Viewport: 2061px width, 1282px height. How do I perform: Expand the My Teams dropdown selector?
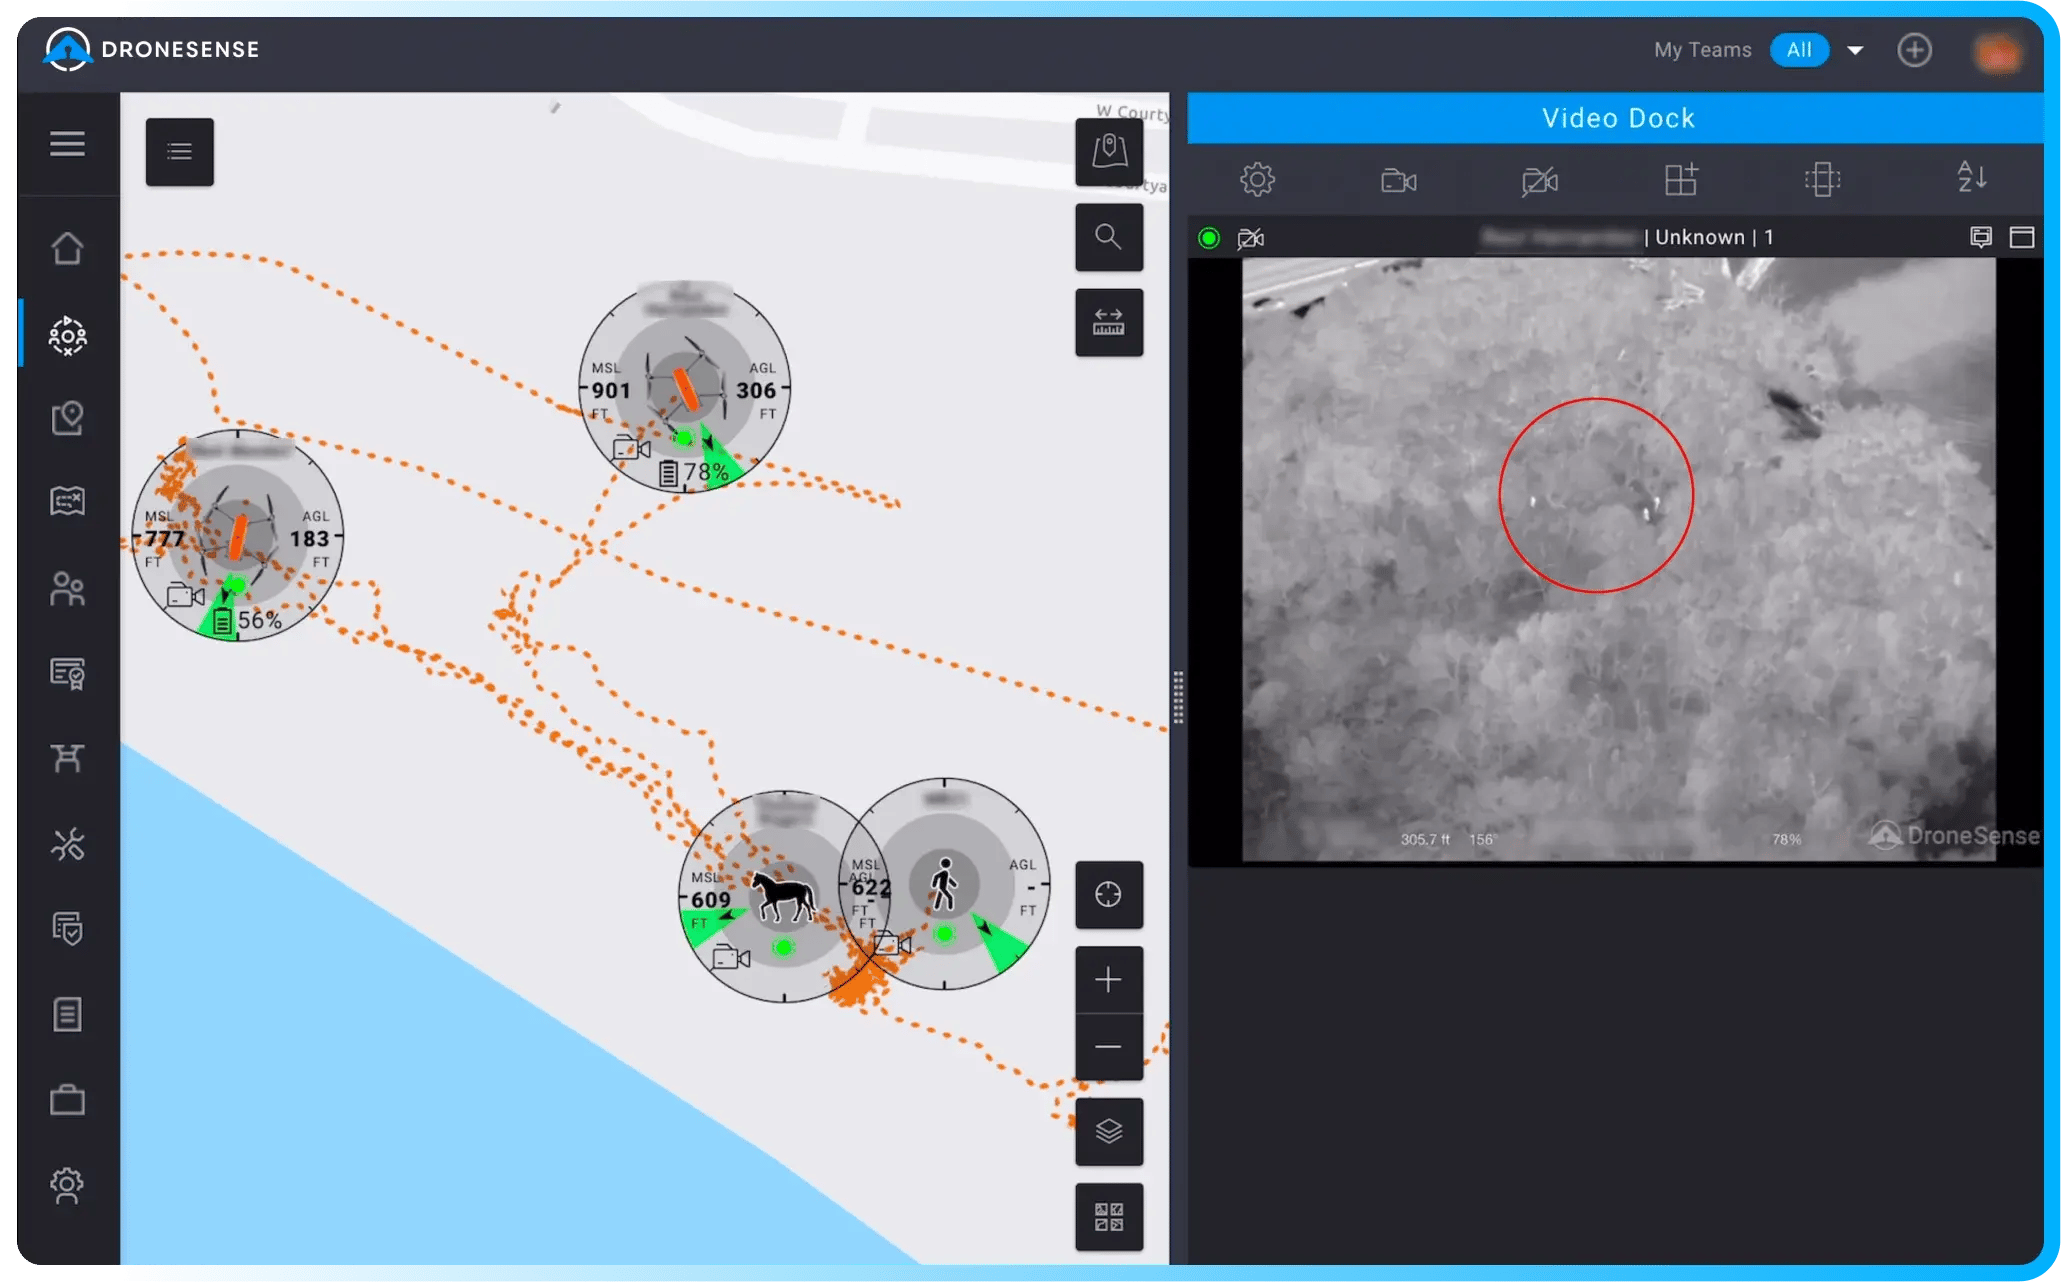click(1856, 49)
